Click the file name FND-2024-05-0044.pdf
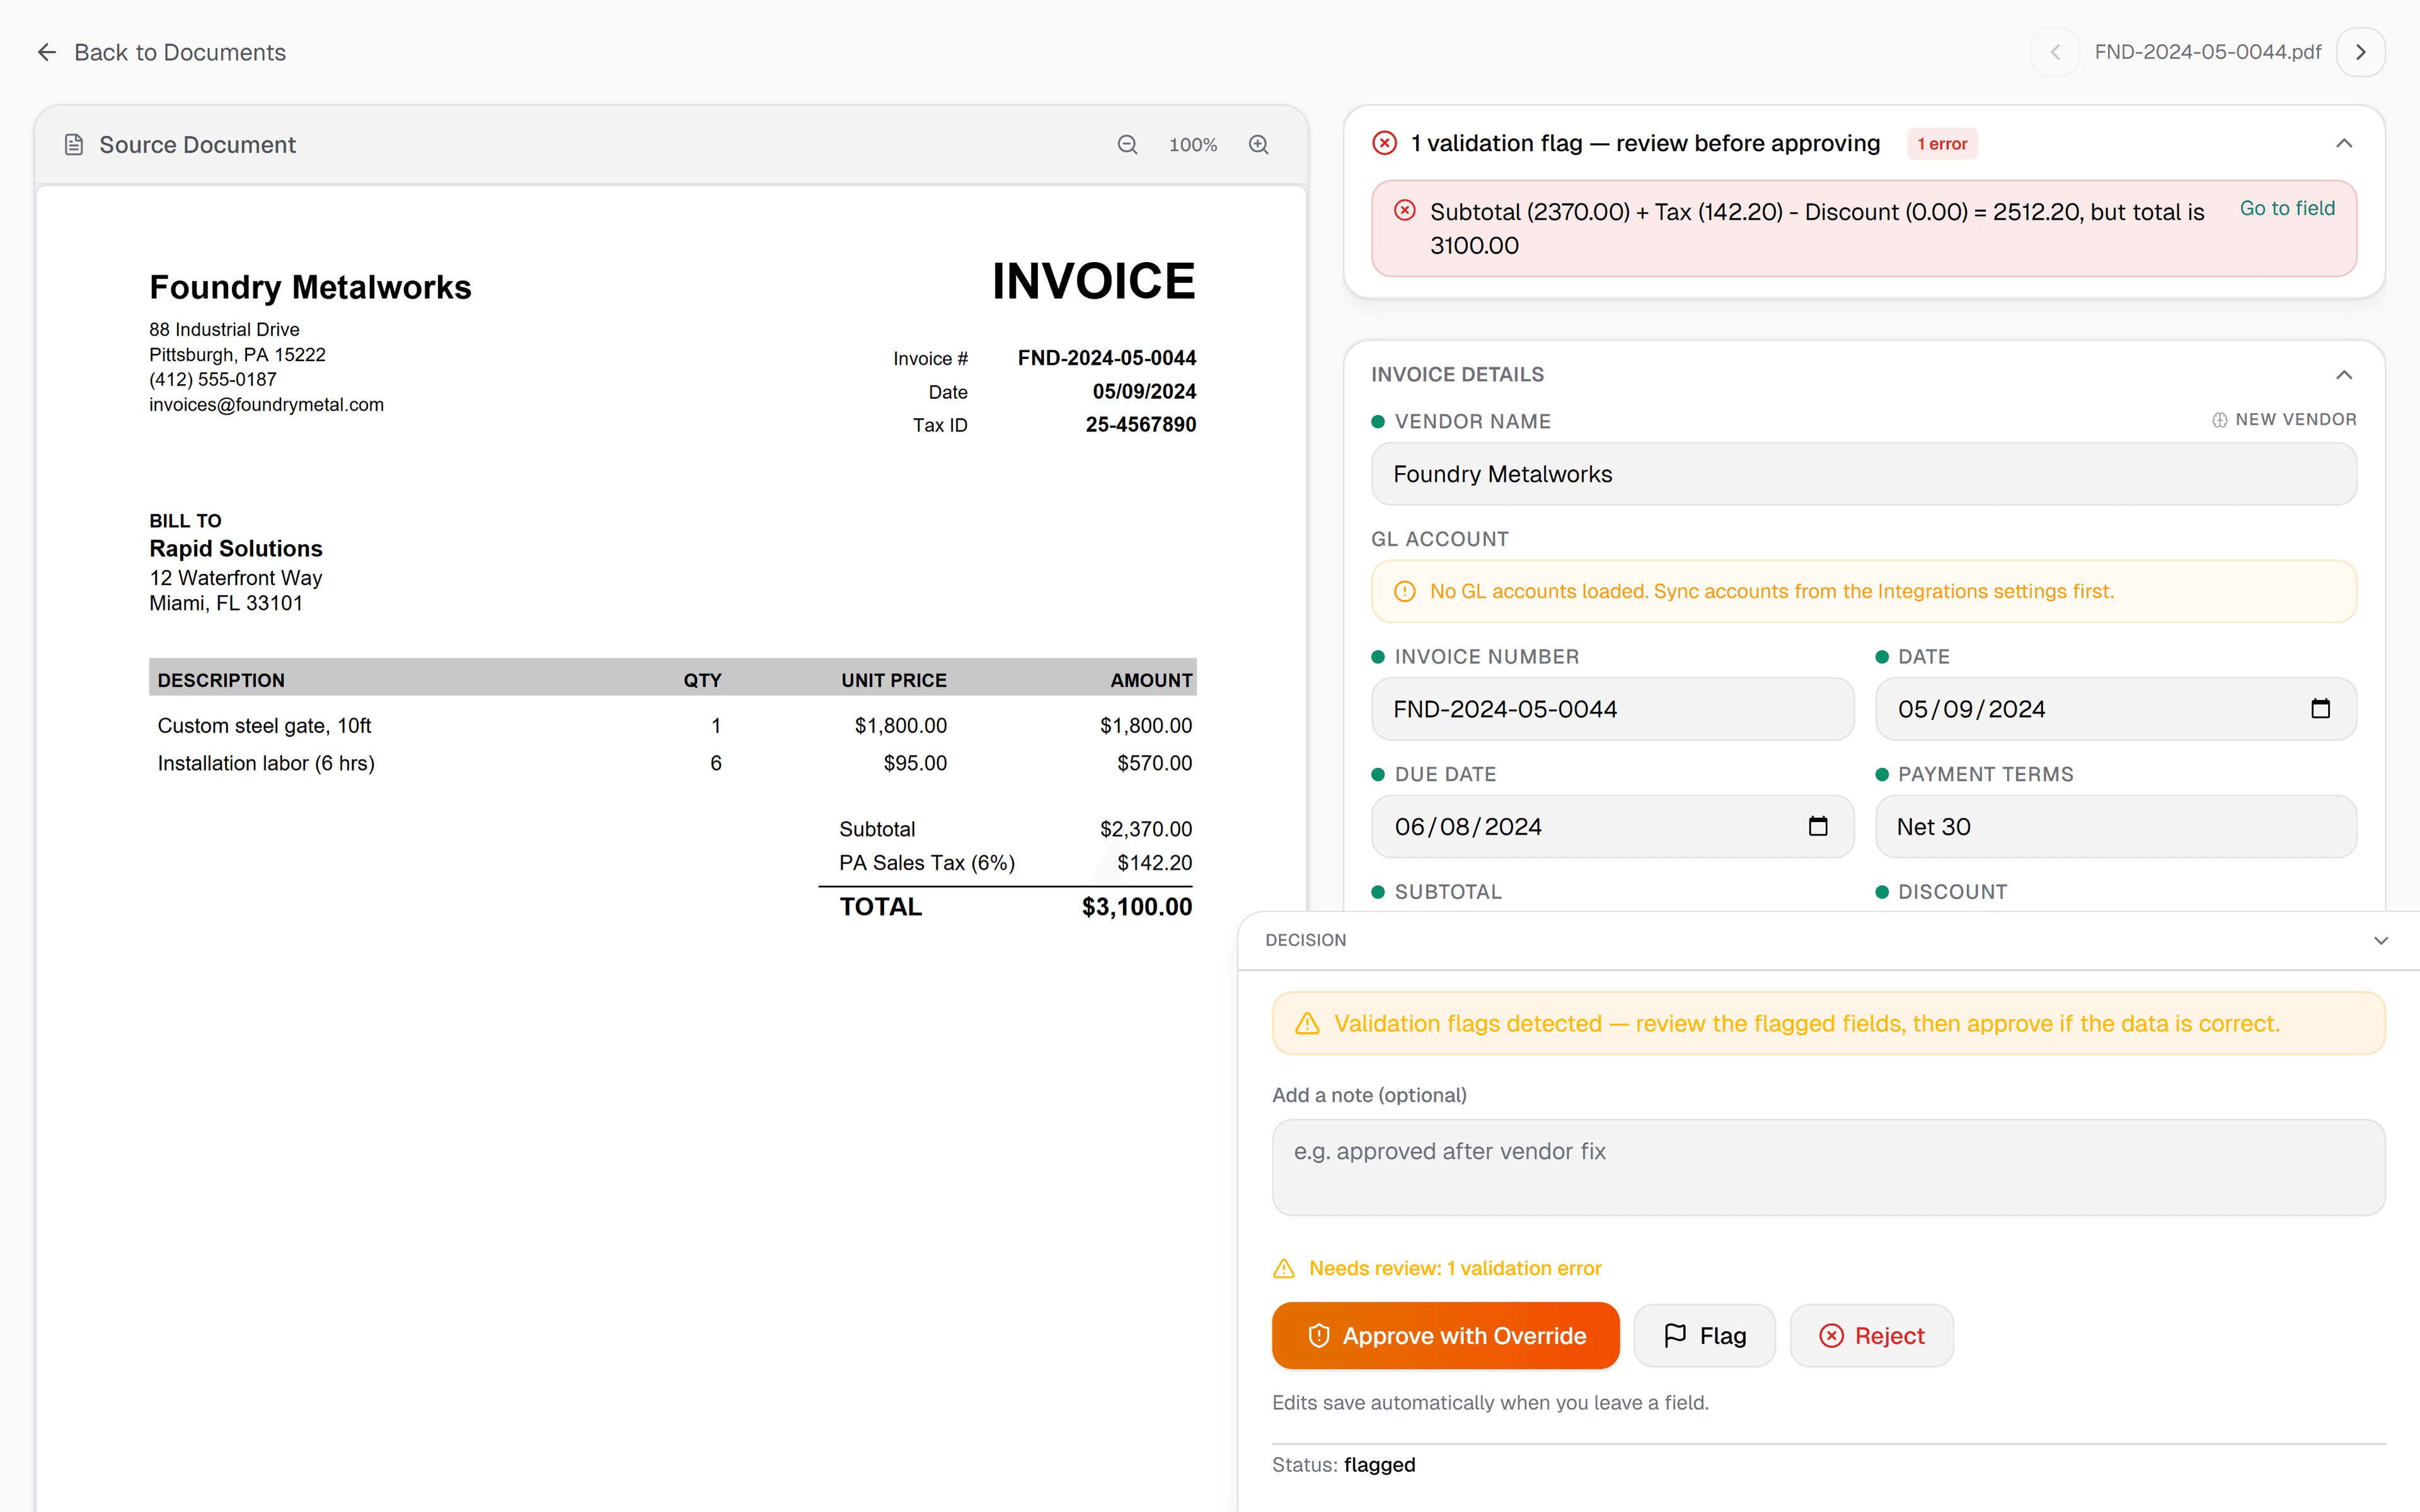Image resolution: width=2420 pixels, height=1512 pixels. pyautogui.click(x=2207, y=52)
